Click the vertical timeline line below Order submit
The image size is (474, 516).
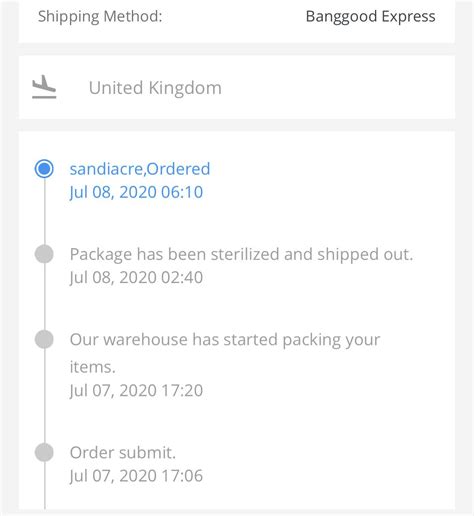(44, 486)
